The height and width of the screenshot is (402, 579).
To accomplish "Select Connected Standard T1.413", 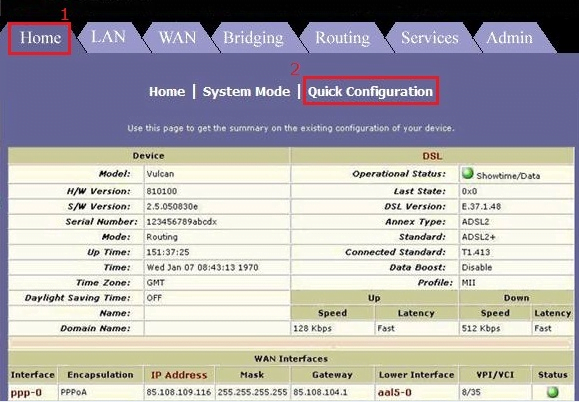I will click(476, 252).
